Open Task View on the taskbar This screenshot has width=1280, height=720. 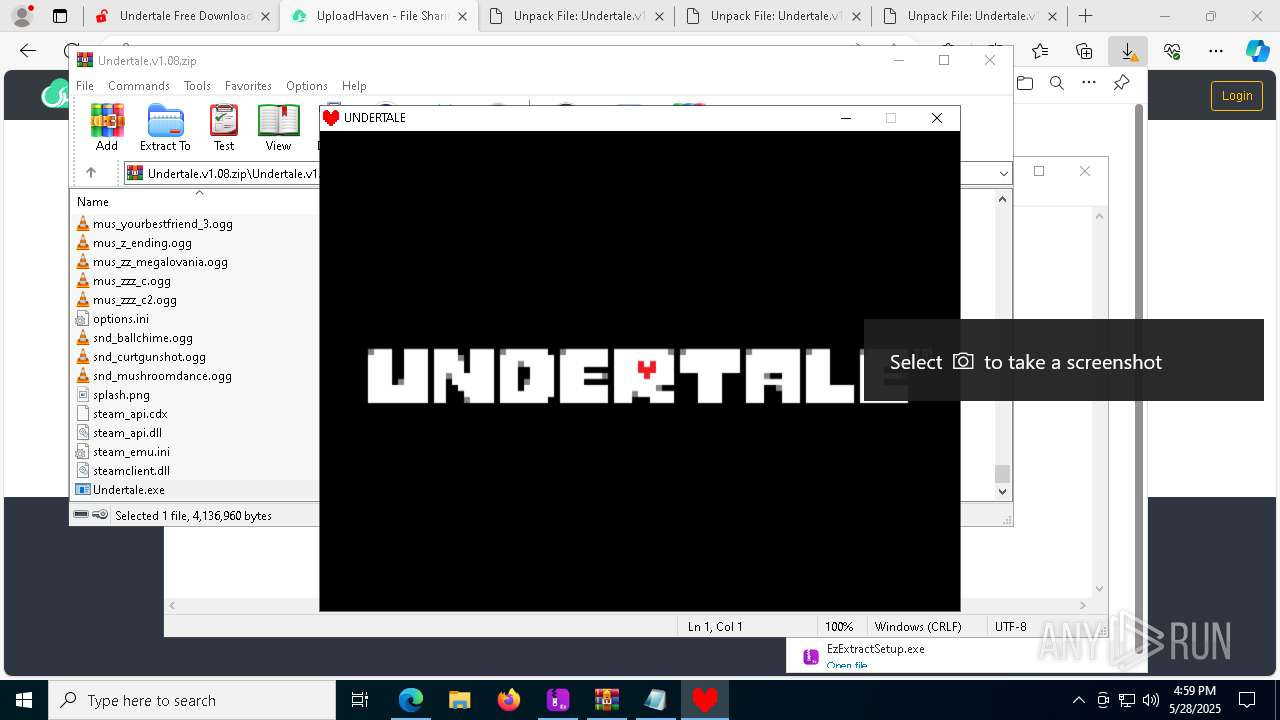[361, 700]
